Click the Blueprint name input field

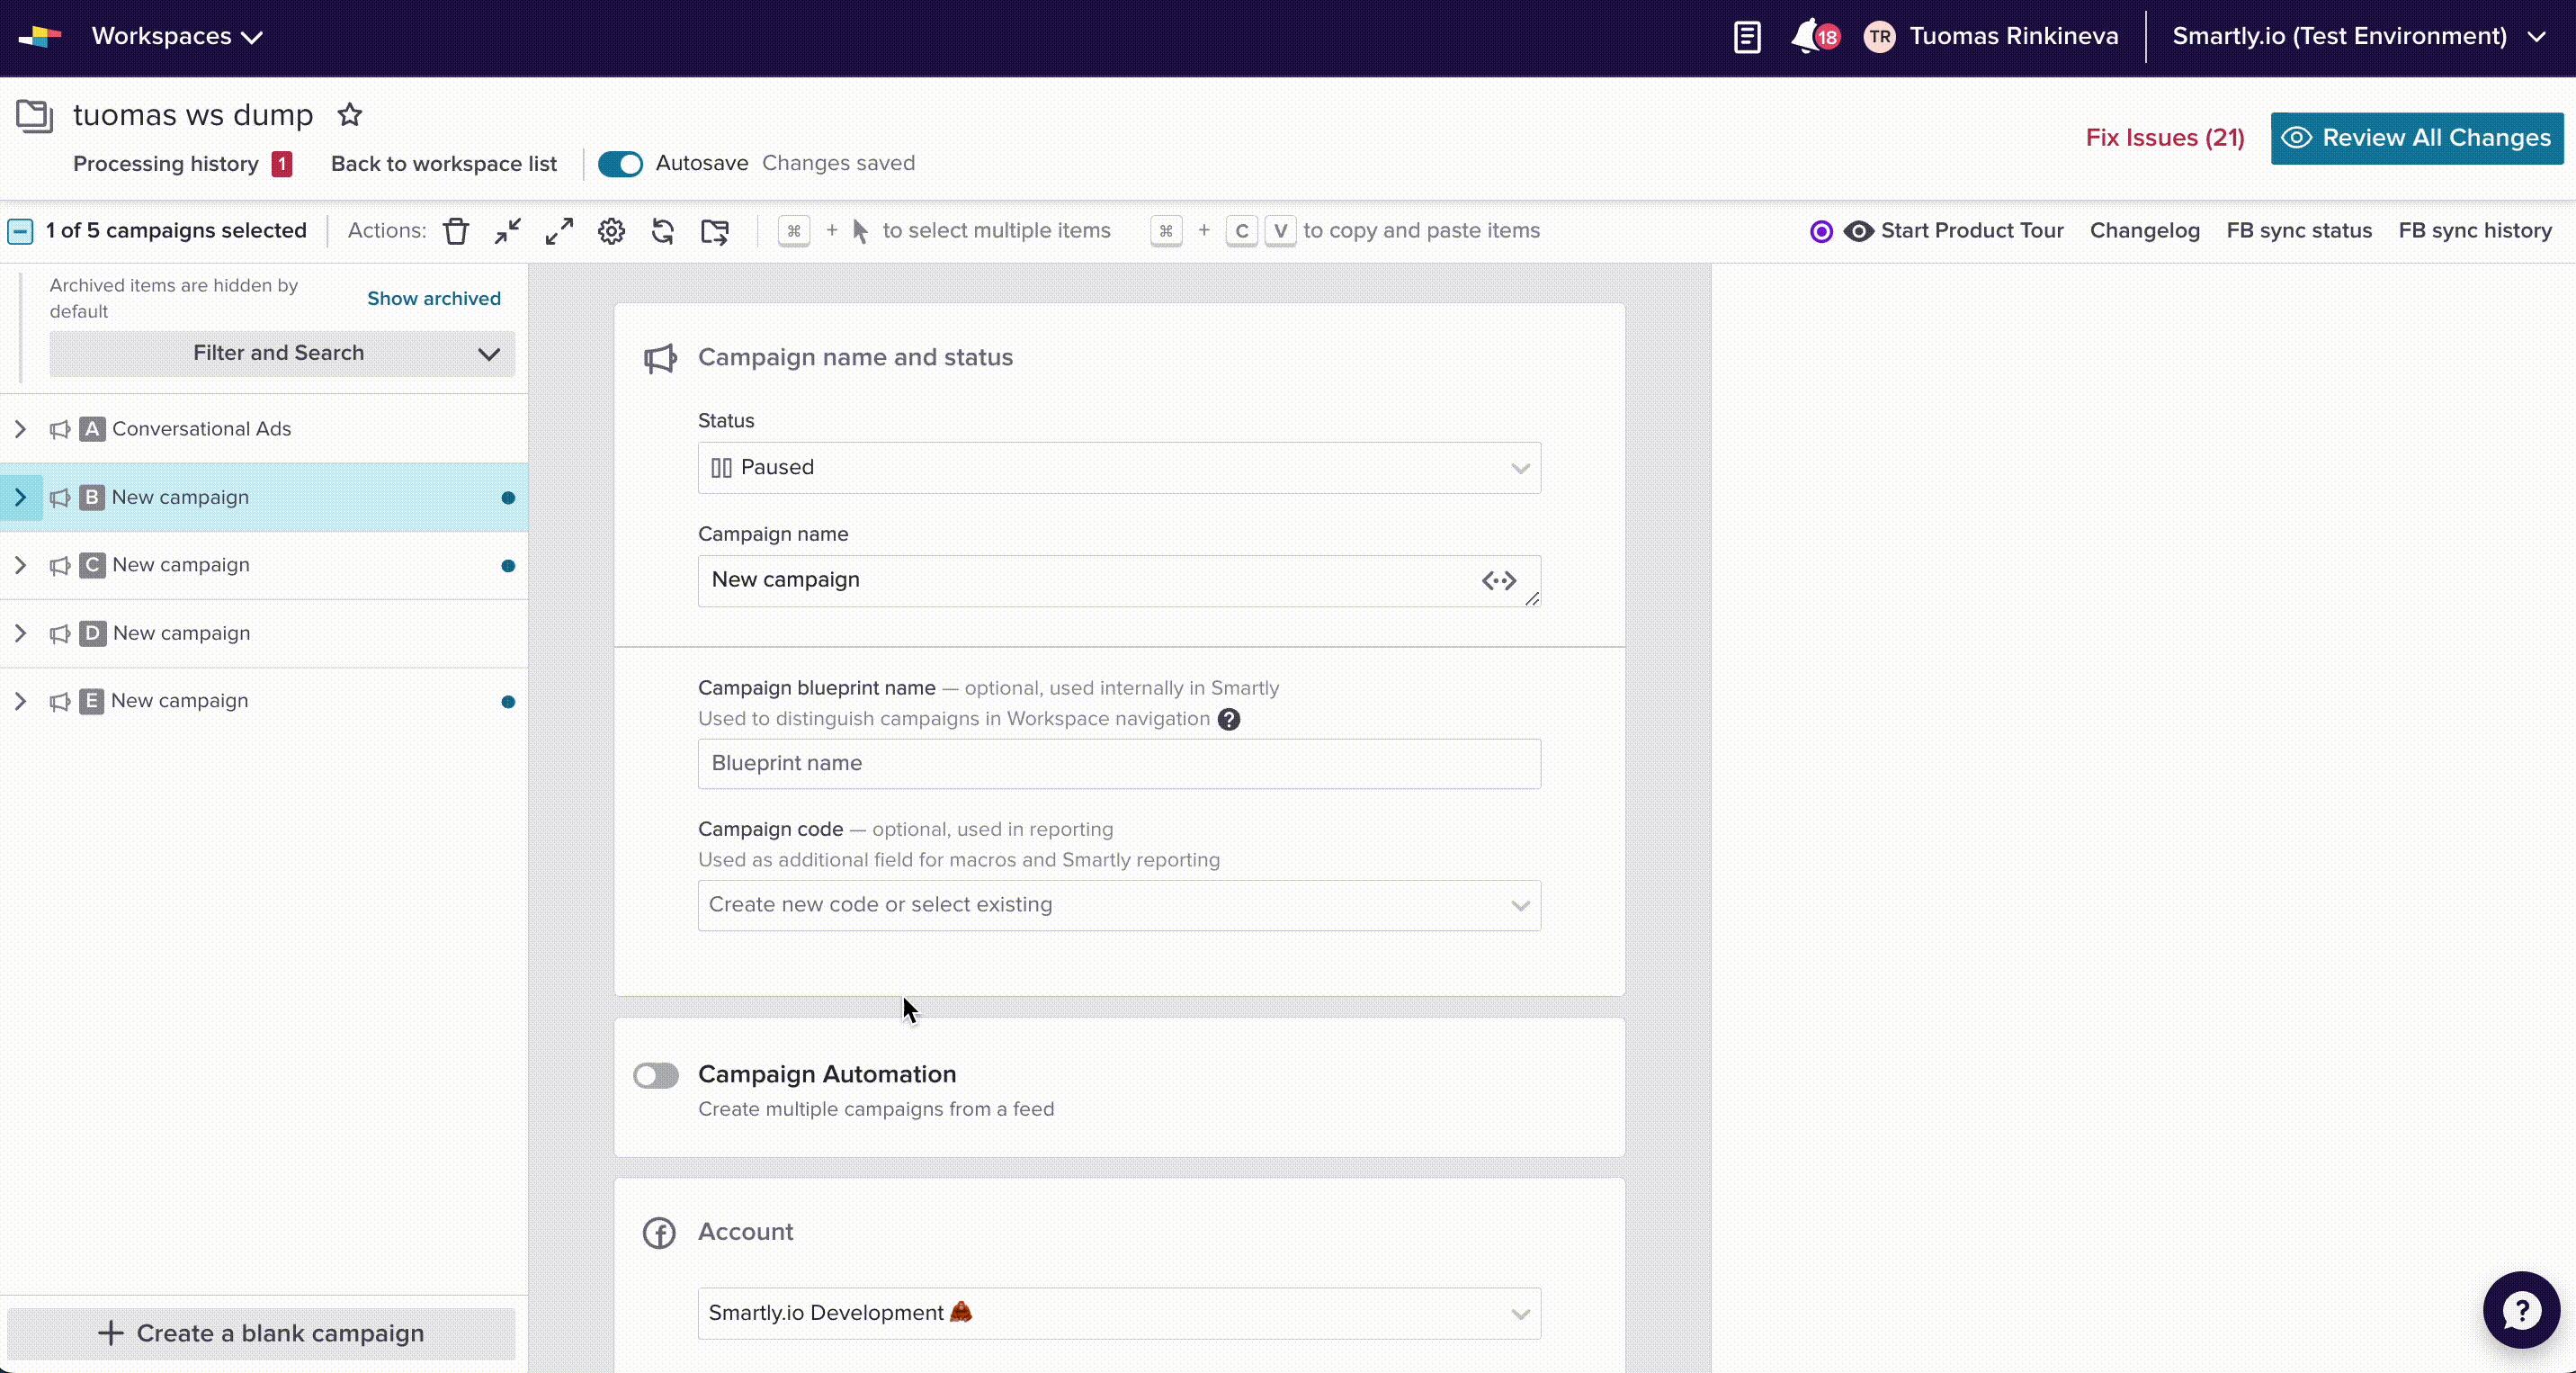(x=1118, y=761)
